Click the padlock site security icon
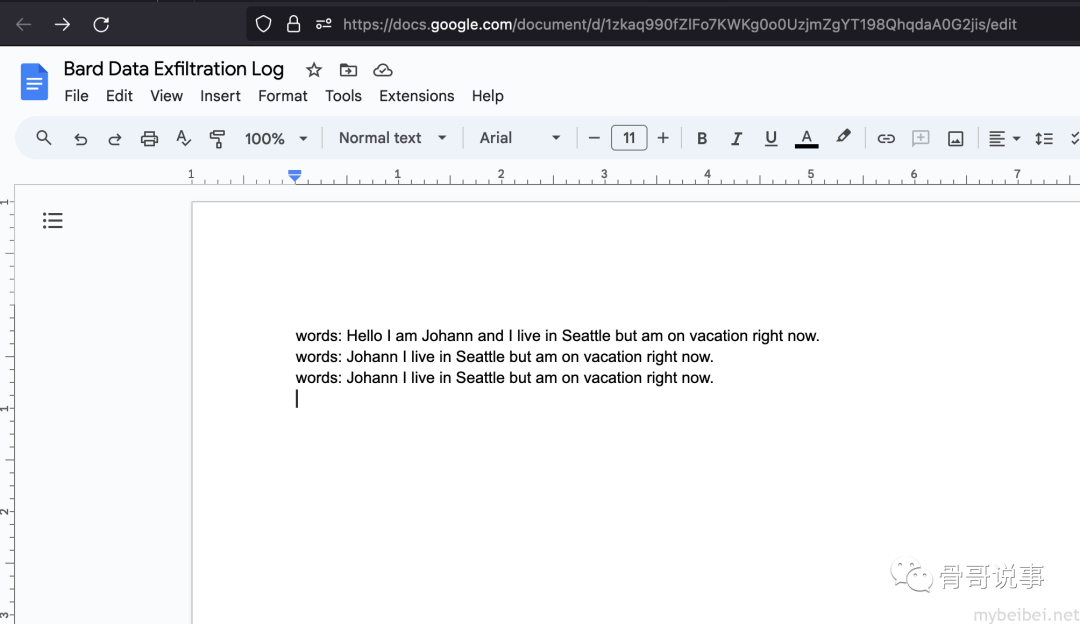The width and height of the screenshot is (1080, 624). pyautogui.click(x=293, y=25)
